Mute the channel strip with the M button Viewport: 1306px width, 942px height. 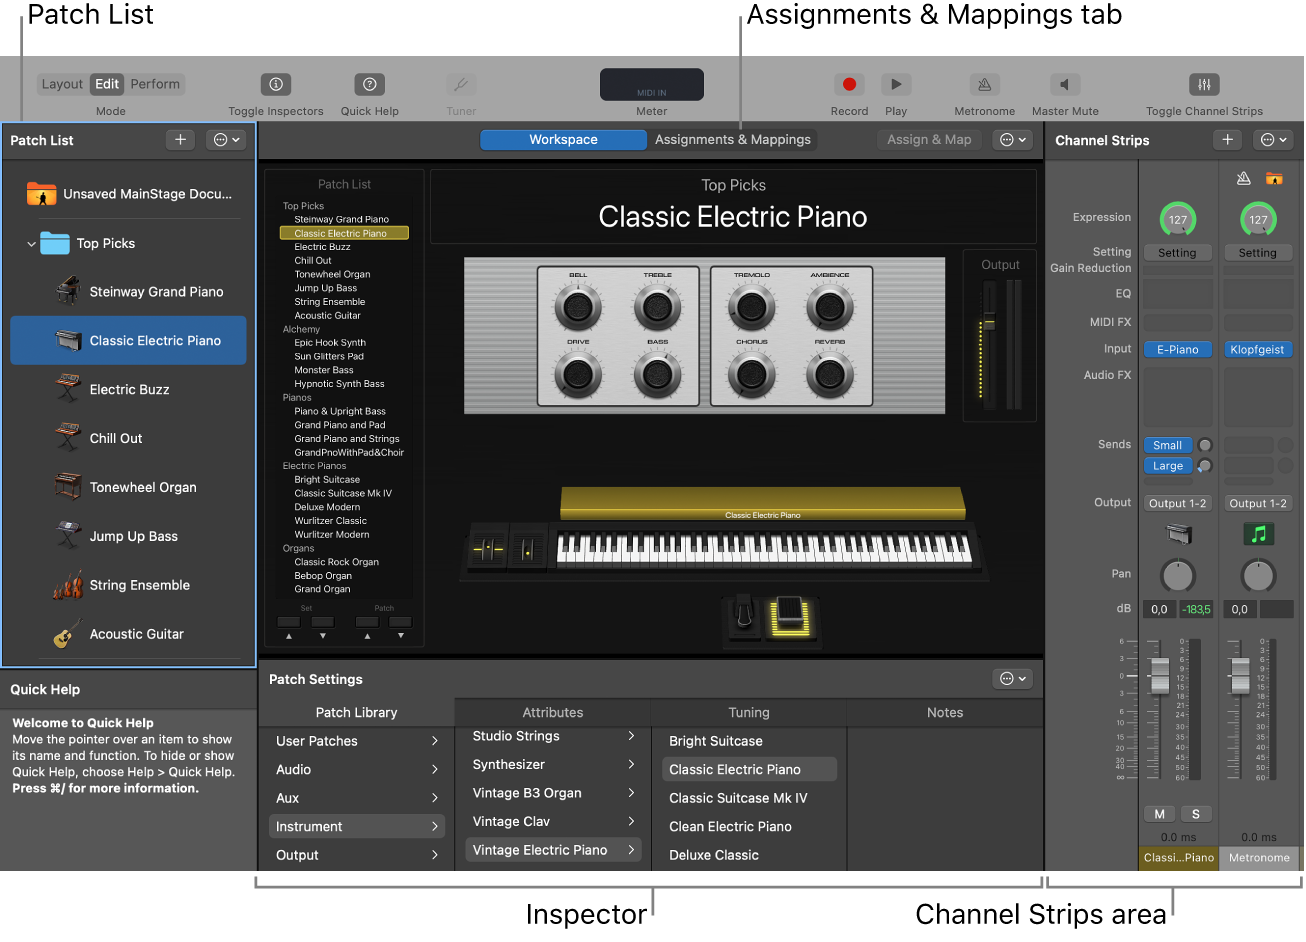1159,813
